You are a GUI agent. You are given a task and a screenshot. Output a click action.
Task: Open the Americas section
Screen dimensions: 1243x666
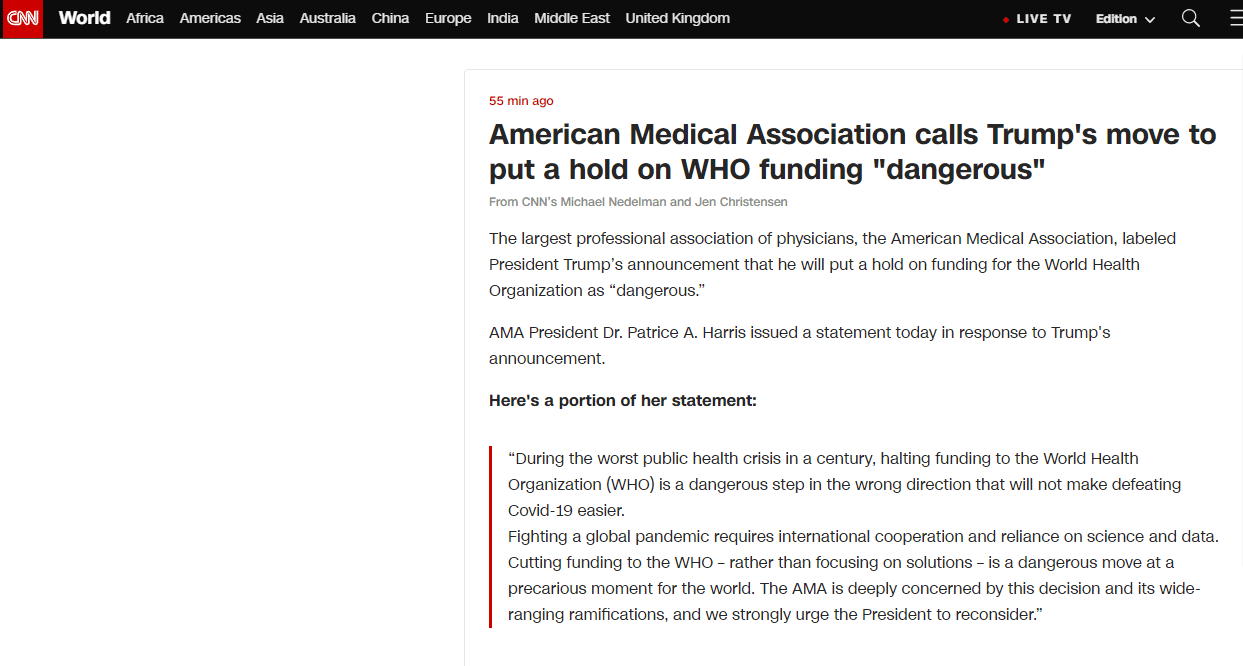(210, 18)
